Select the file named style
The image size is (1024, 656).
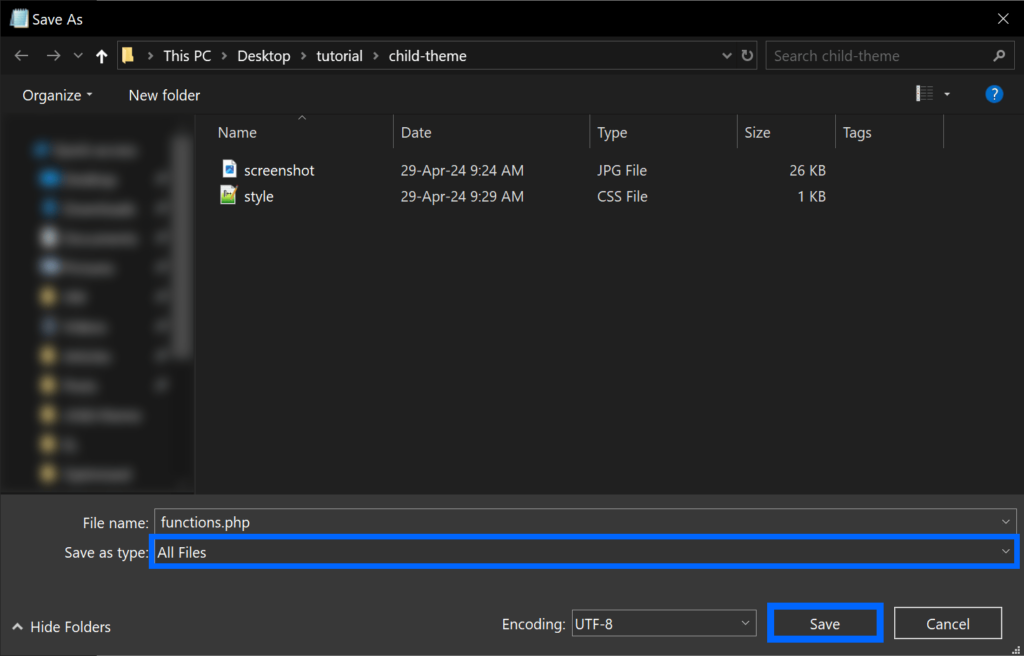coord(259,197)
